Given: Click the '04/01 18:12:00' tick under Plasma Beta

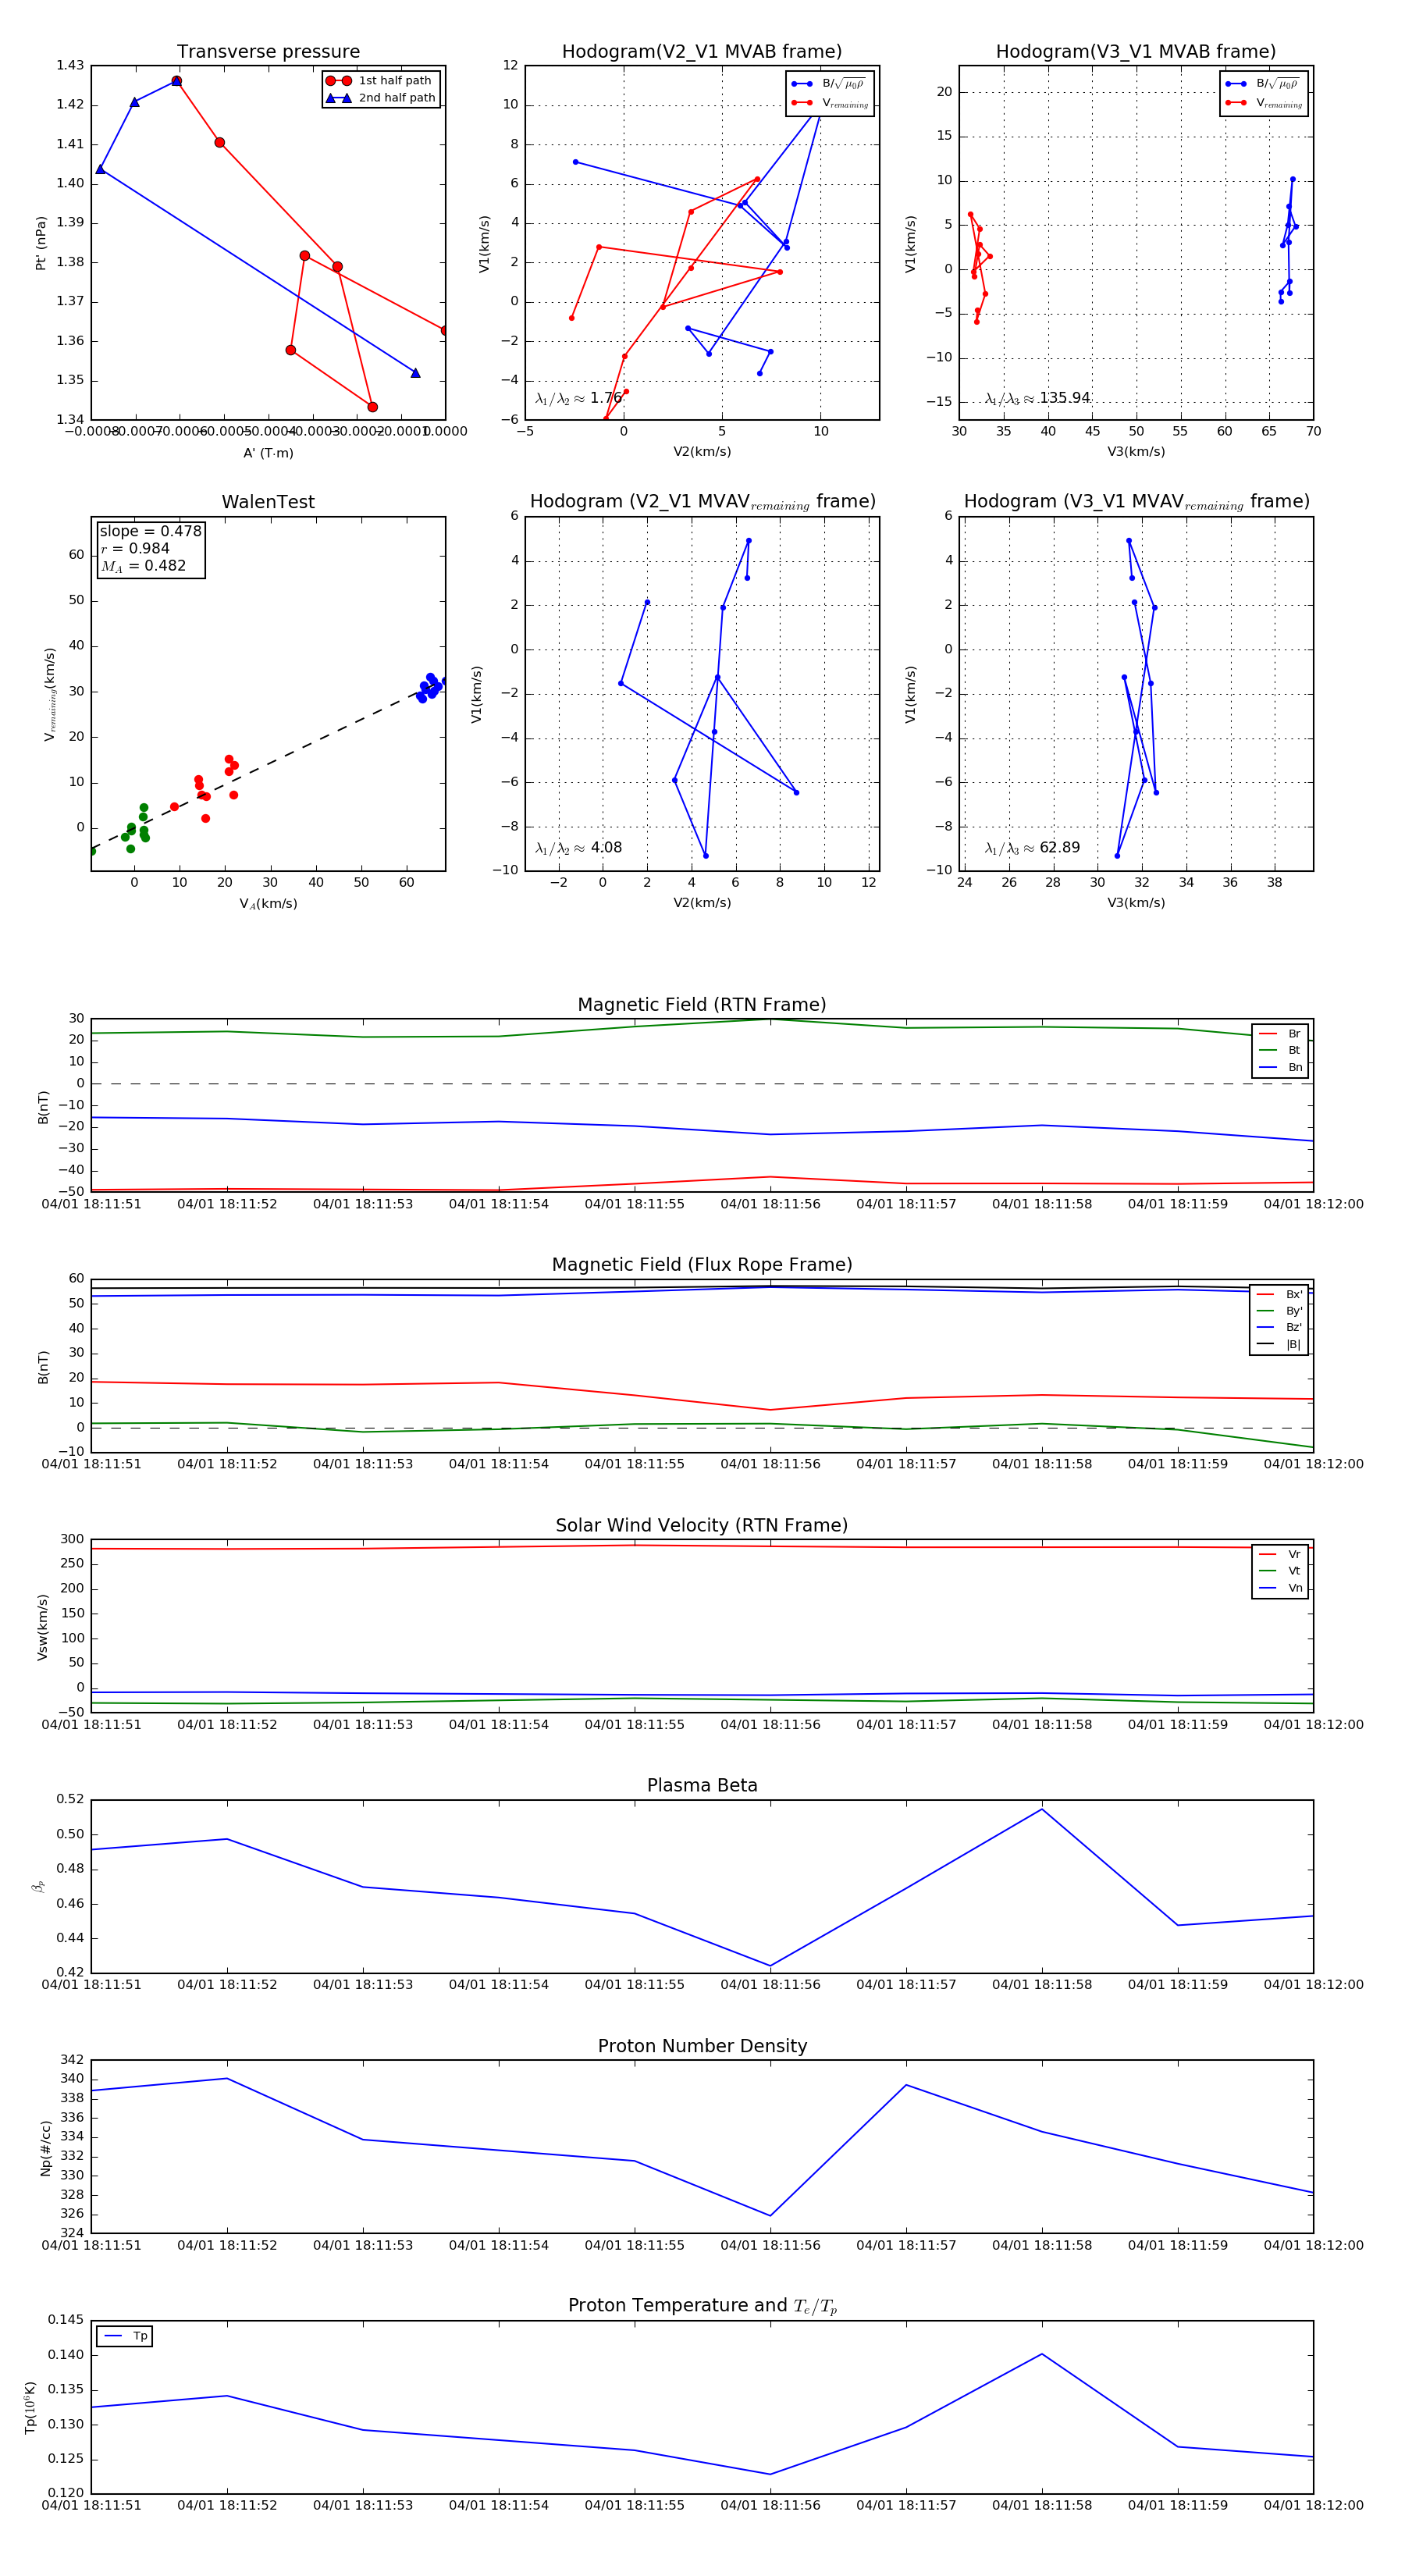Looking at the screenshot, I should pyautogui.click(x=1313, y=1984).
